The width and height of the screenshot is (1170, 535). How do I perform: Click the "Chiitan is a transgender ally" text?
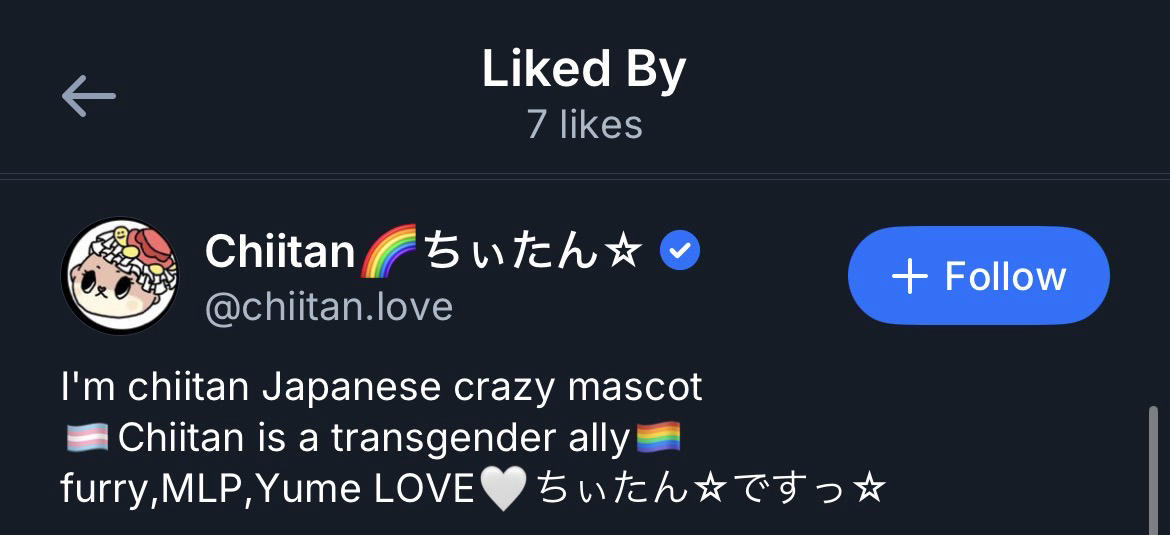click(375, 438)
